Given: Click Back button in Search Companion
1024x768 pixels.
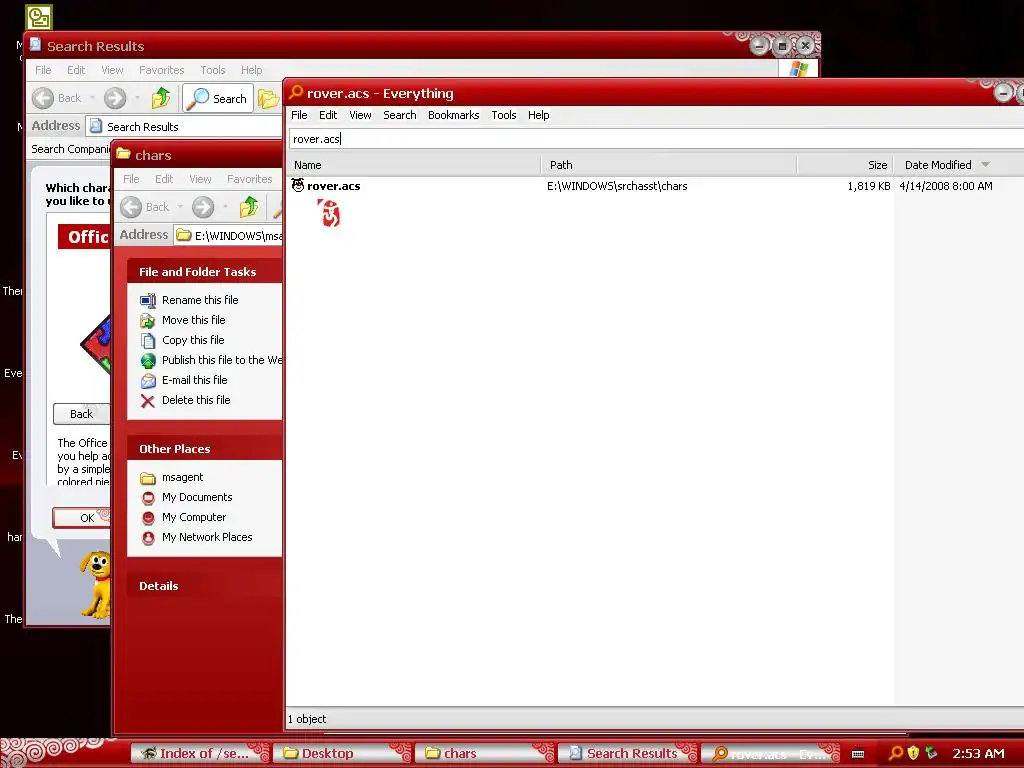Looking at the screenshot, I should coord(81,414).
